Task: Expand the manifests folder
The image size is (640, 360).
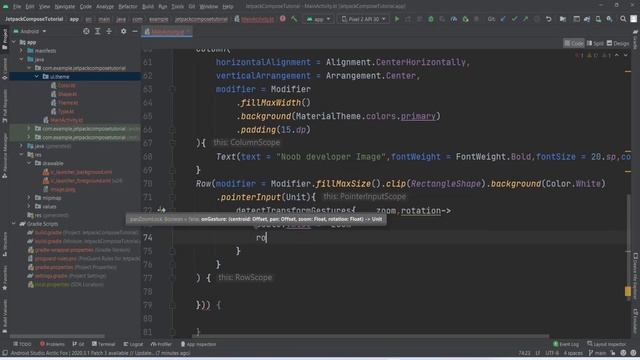Action: coord(22,51)
